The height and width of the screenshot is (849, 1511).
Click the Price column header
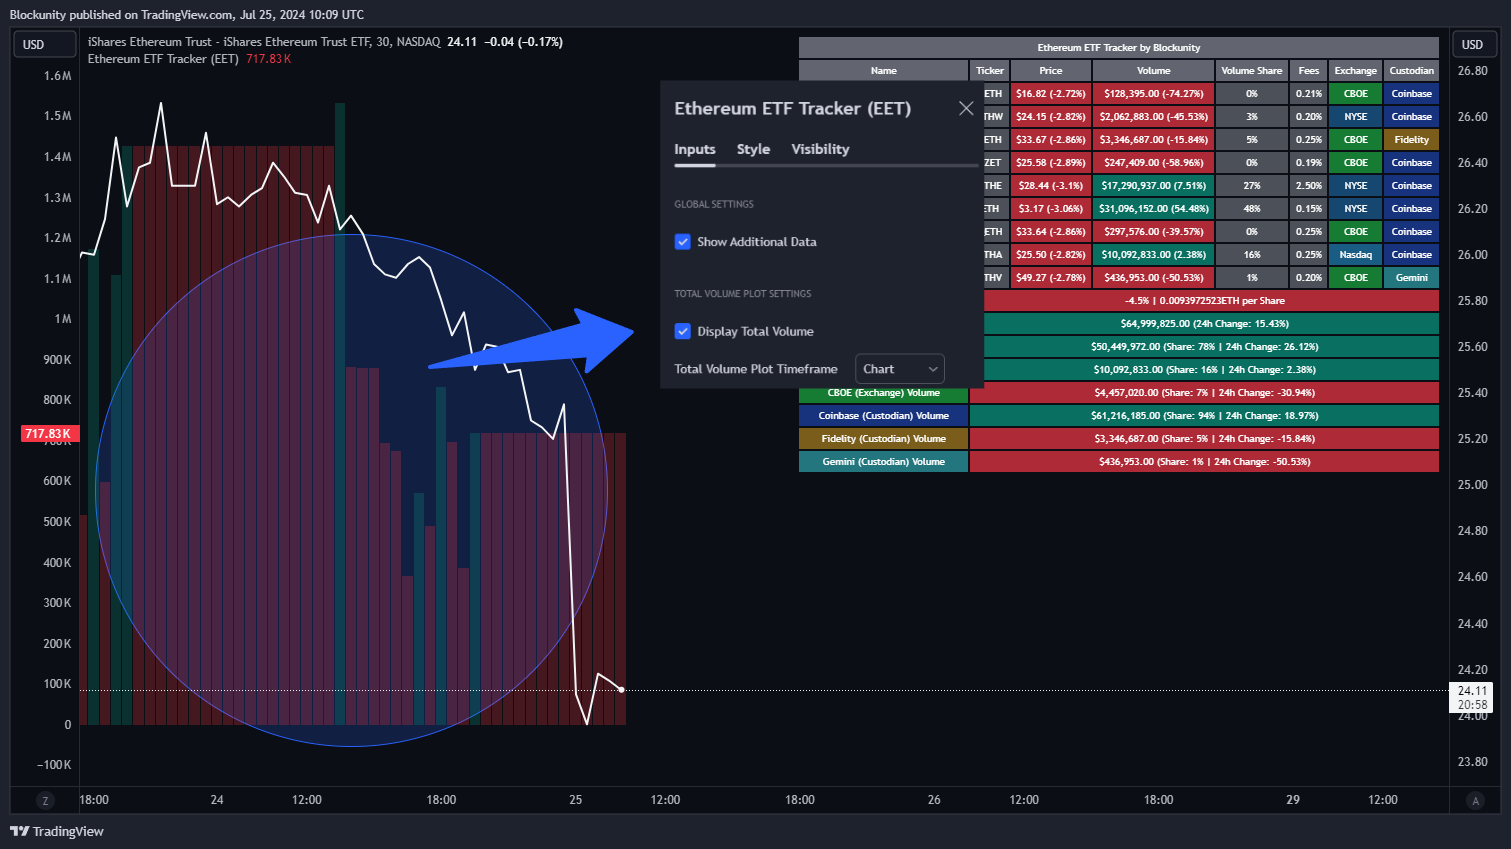click(x=1051, y=70)
